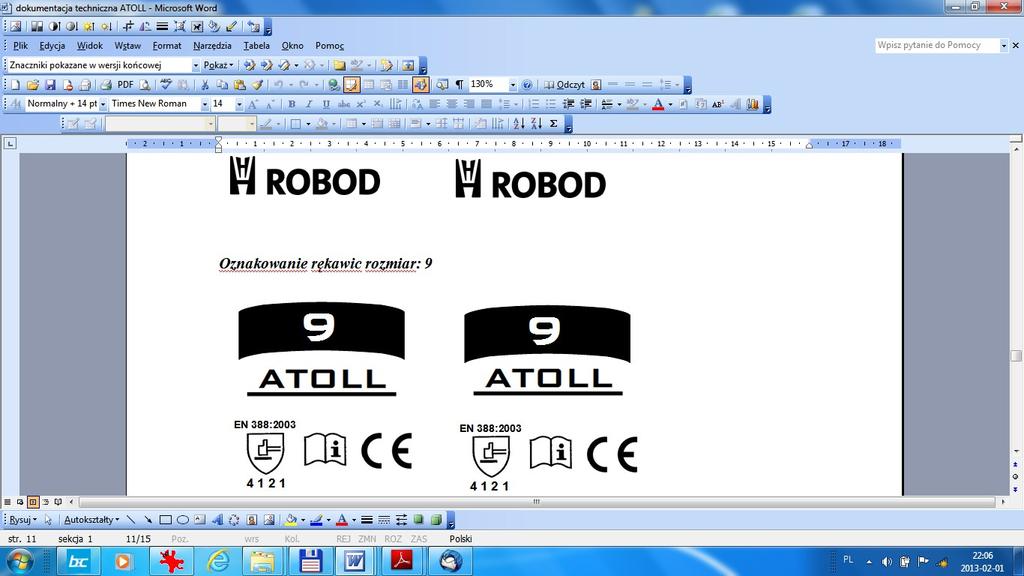
Task: Expand the Autokształty menu
Action: (x=91, y=520)
